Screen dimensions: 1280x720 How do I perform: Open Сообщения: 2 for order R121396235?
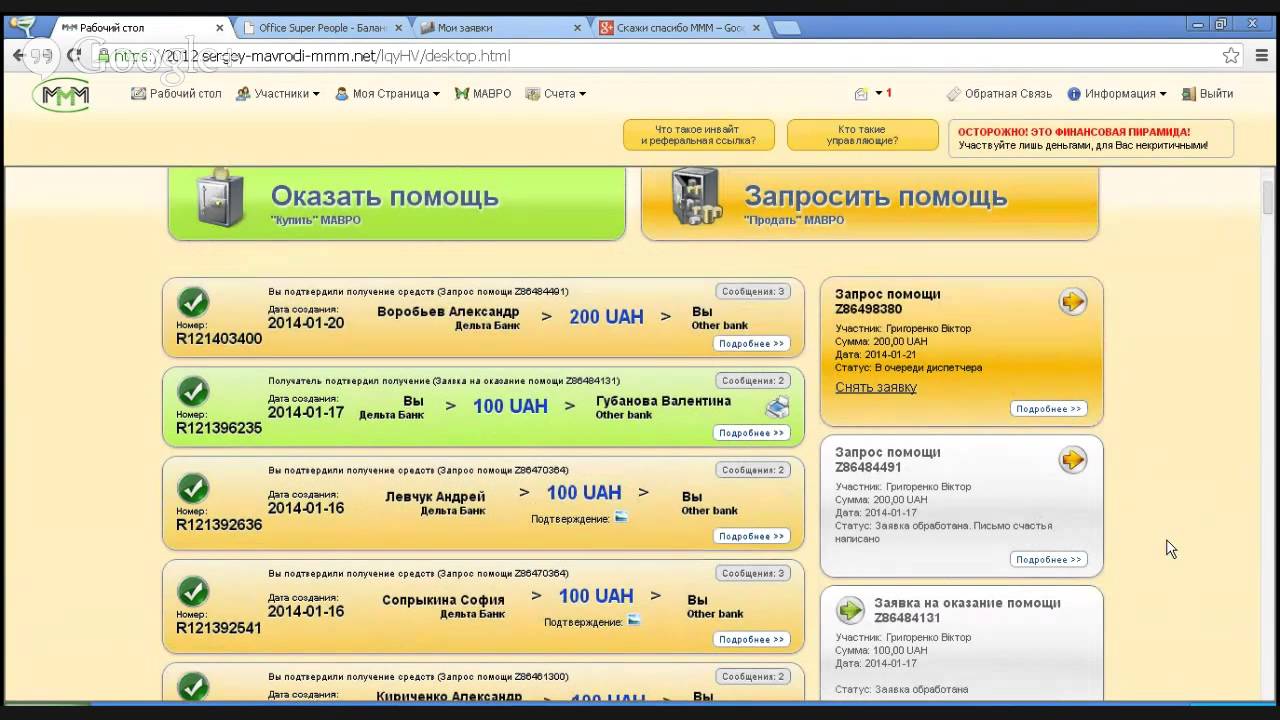[753, 381]
